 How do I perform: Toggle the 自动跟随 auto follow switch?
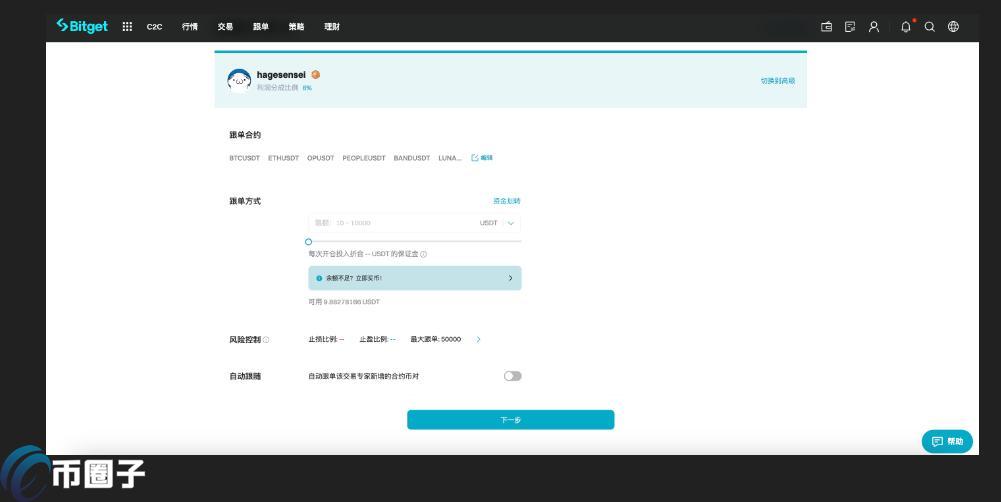click(x=513, y=376)
